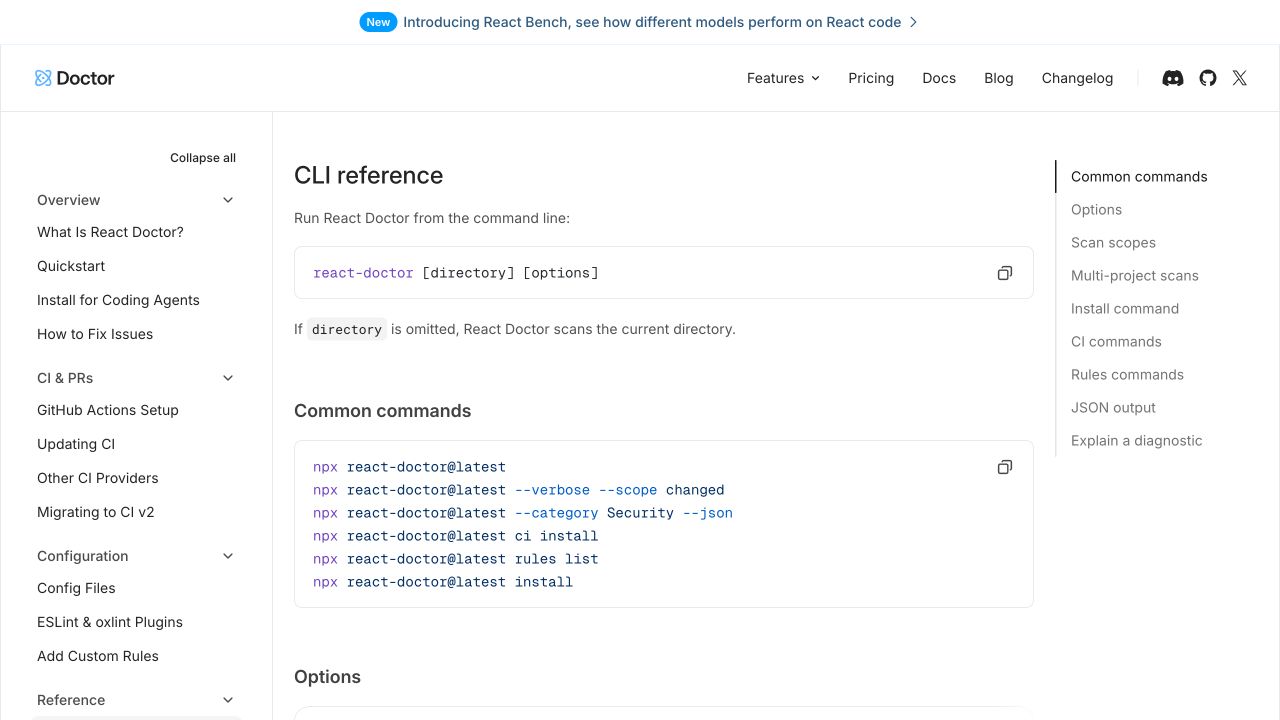Jump to Install command section
Viewport: 1280px width, 720px height.
click(x=1125, y=309)
